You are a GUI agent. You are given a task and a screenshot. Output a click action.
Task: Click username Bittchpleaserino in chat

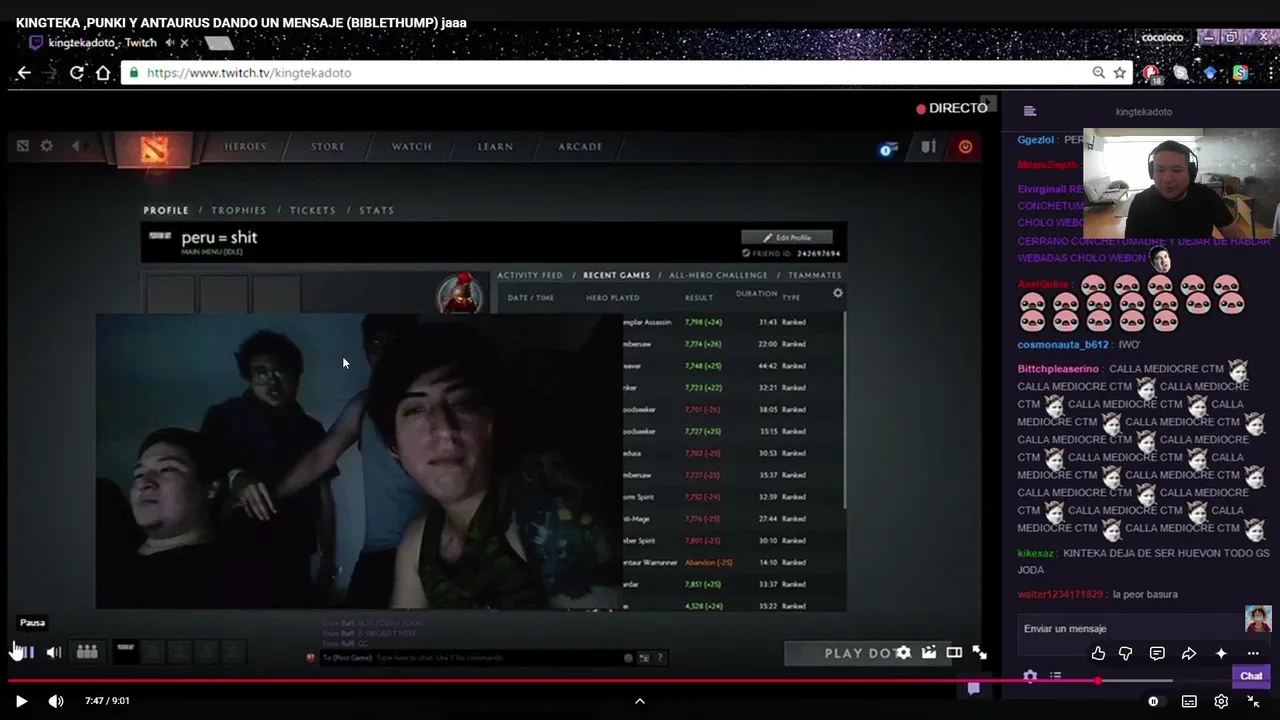pos(1058,369)
